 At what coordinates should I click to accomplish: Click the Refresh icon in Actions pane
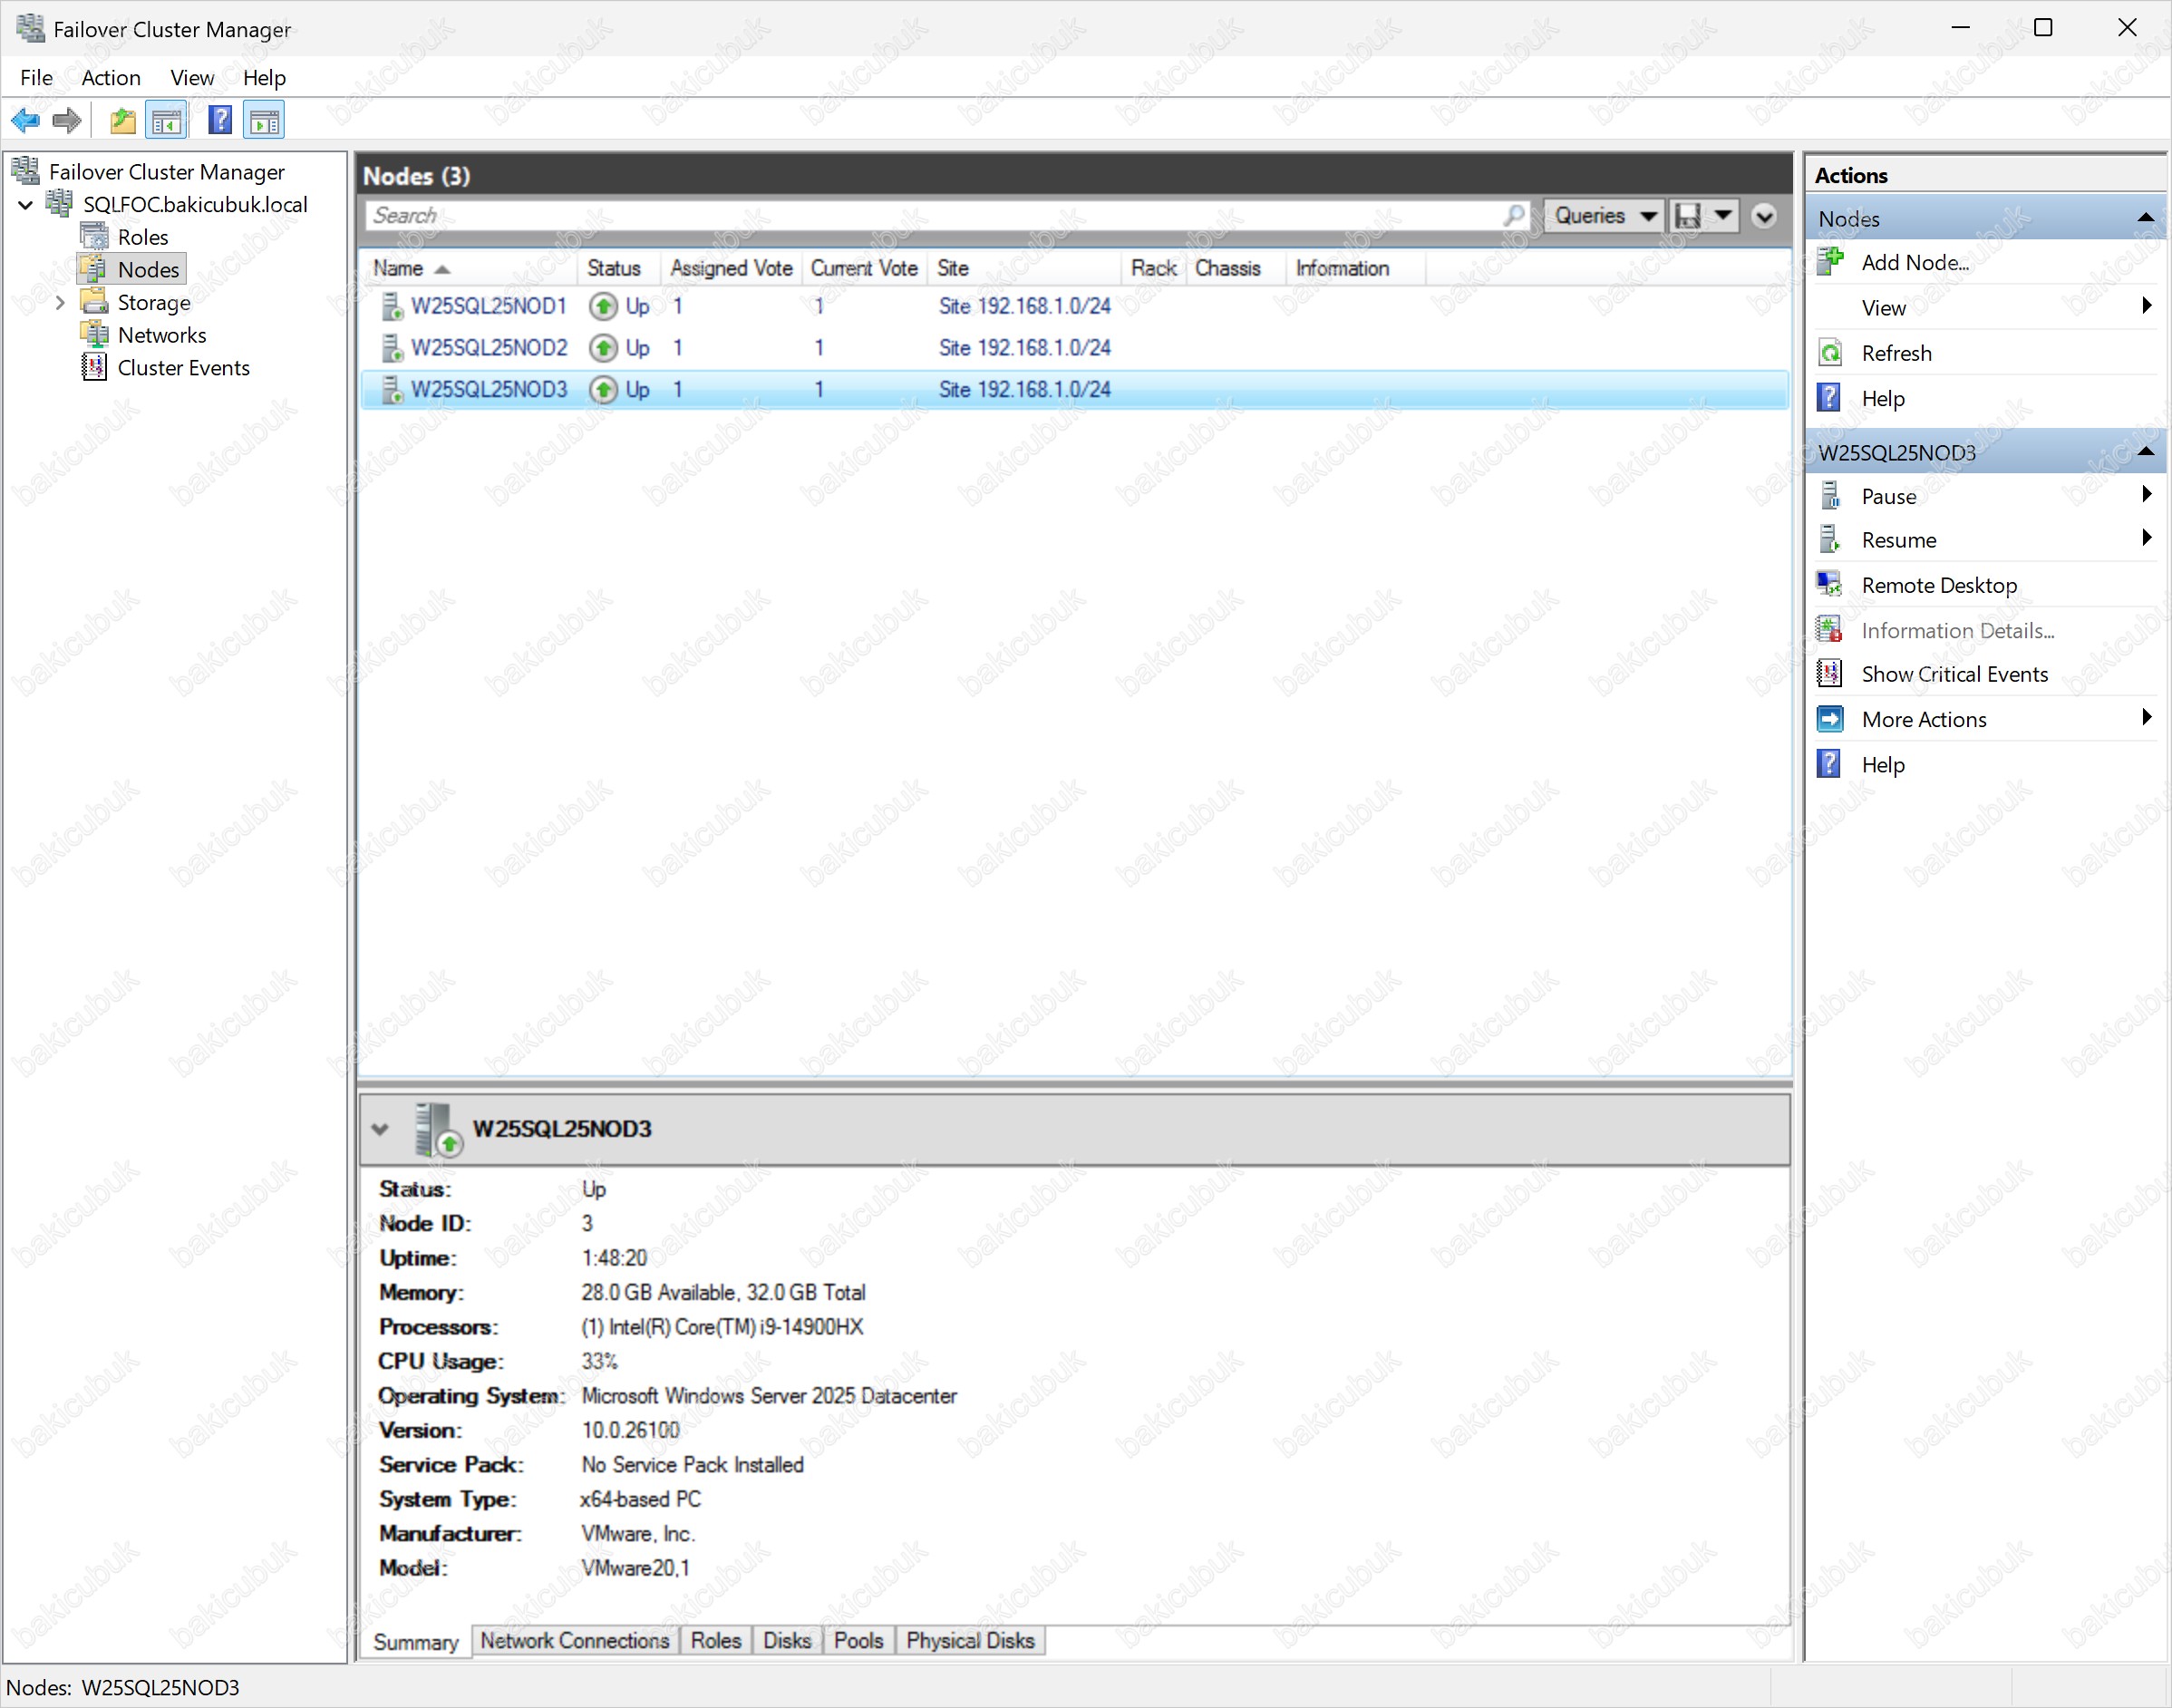pos(1830,353)
